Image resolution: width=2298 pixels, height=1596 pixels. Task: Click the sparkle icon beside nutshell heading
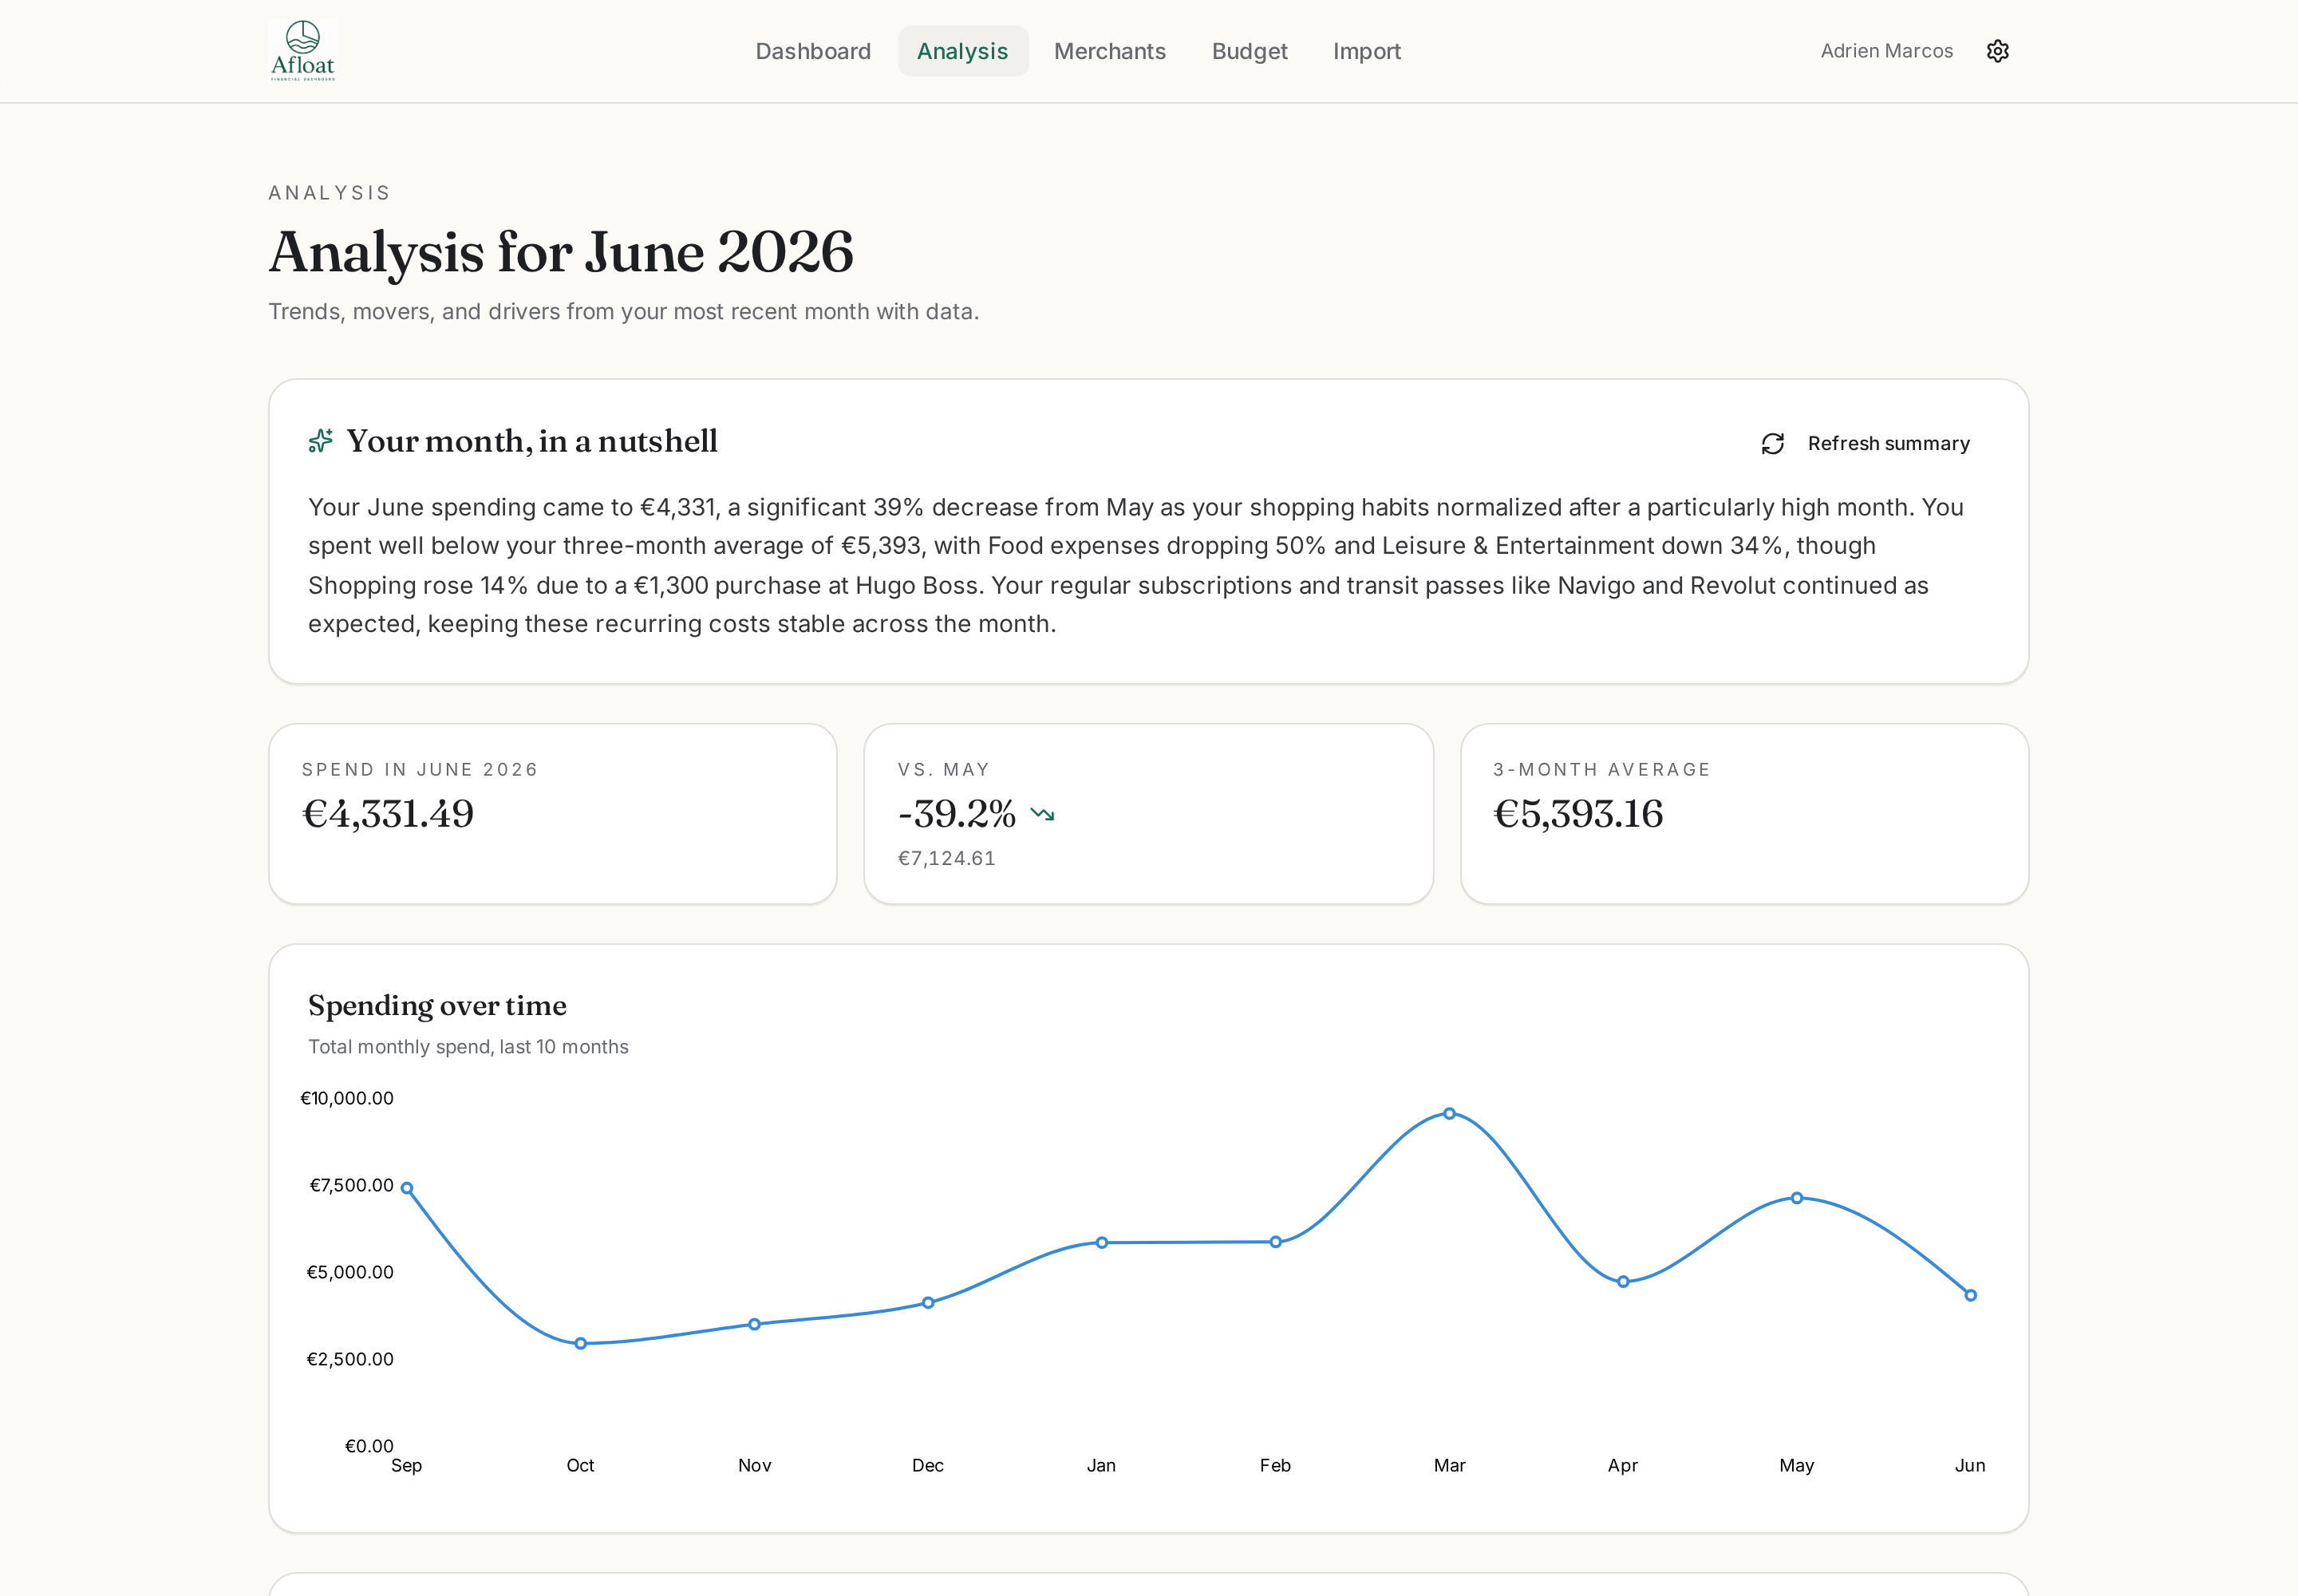click(320, 441)
